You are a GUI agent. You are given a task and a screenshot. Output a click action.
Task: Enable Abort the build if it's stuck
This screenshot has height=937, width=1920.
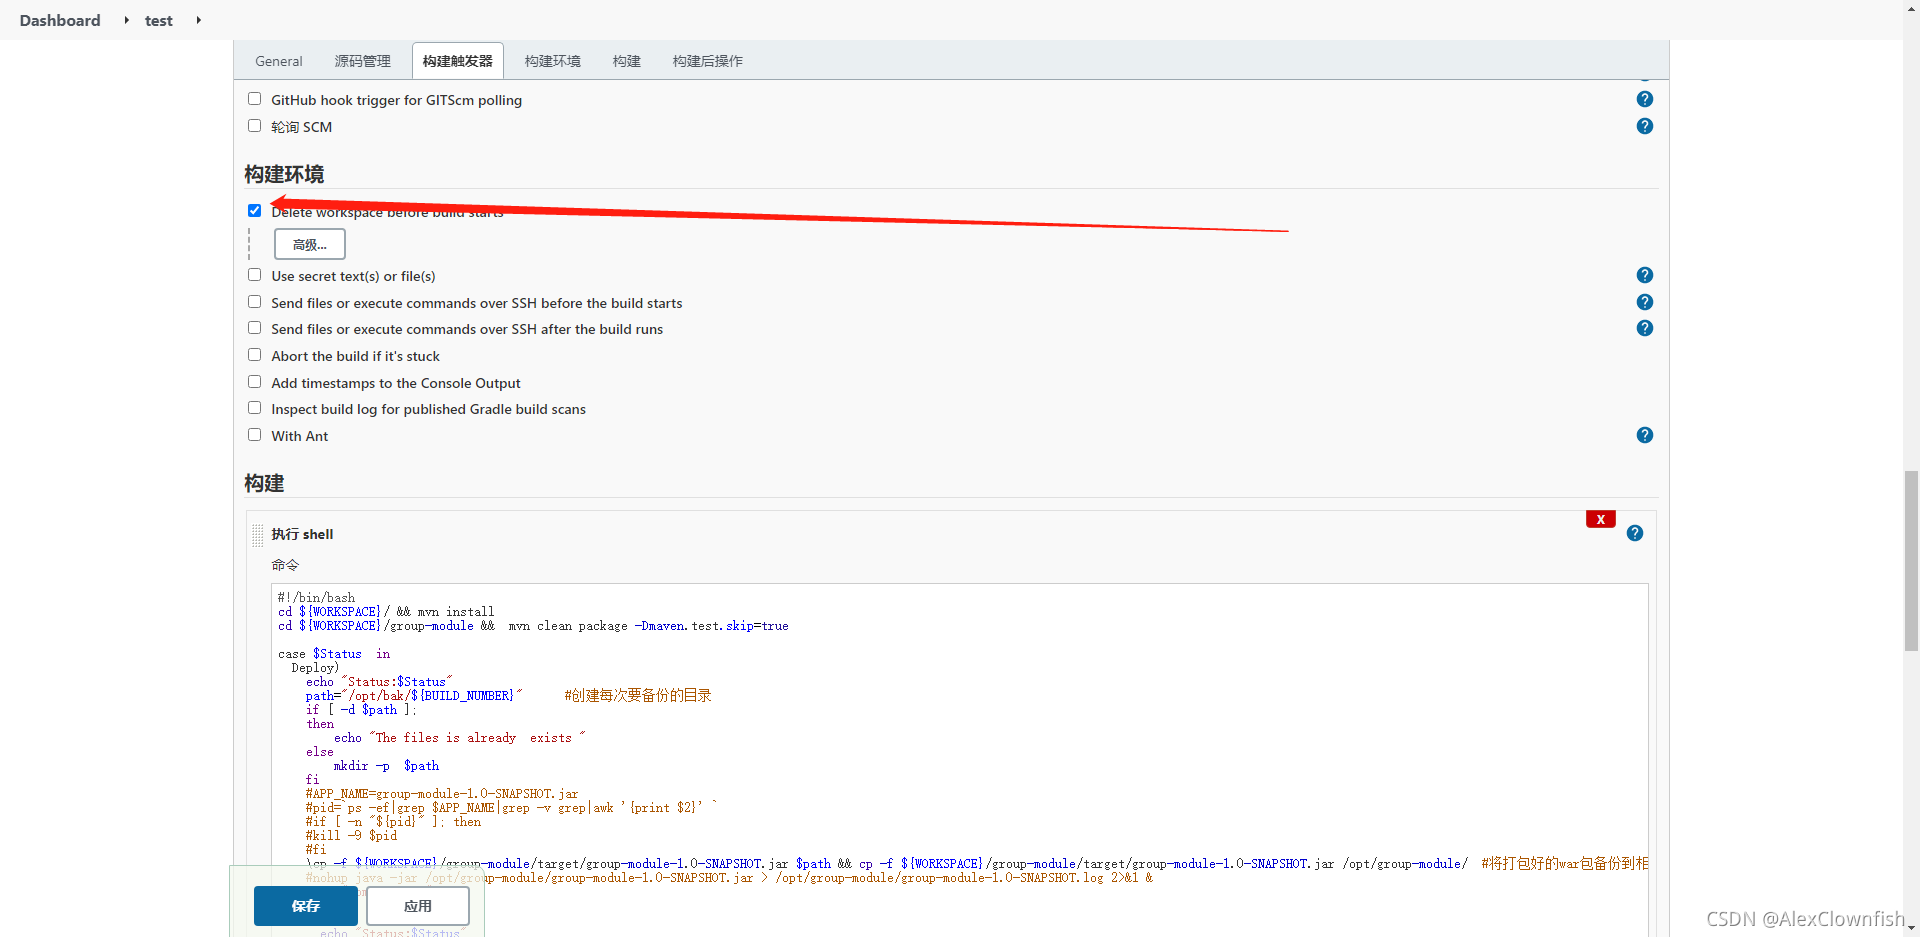tap(254, 355)
